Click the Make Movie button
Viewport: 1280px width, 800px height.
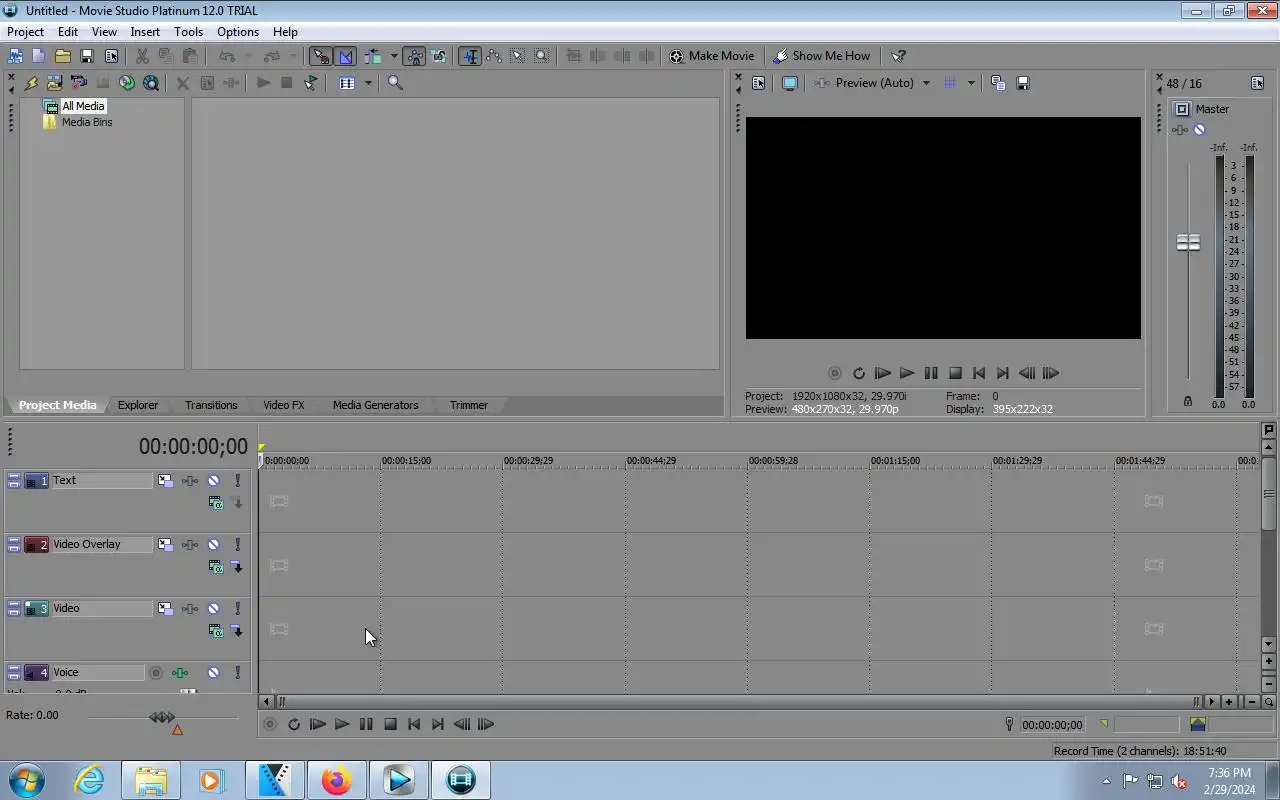pos(712,56)
